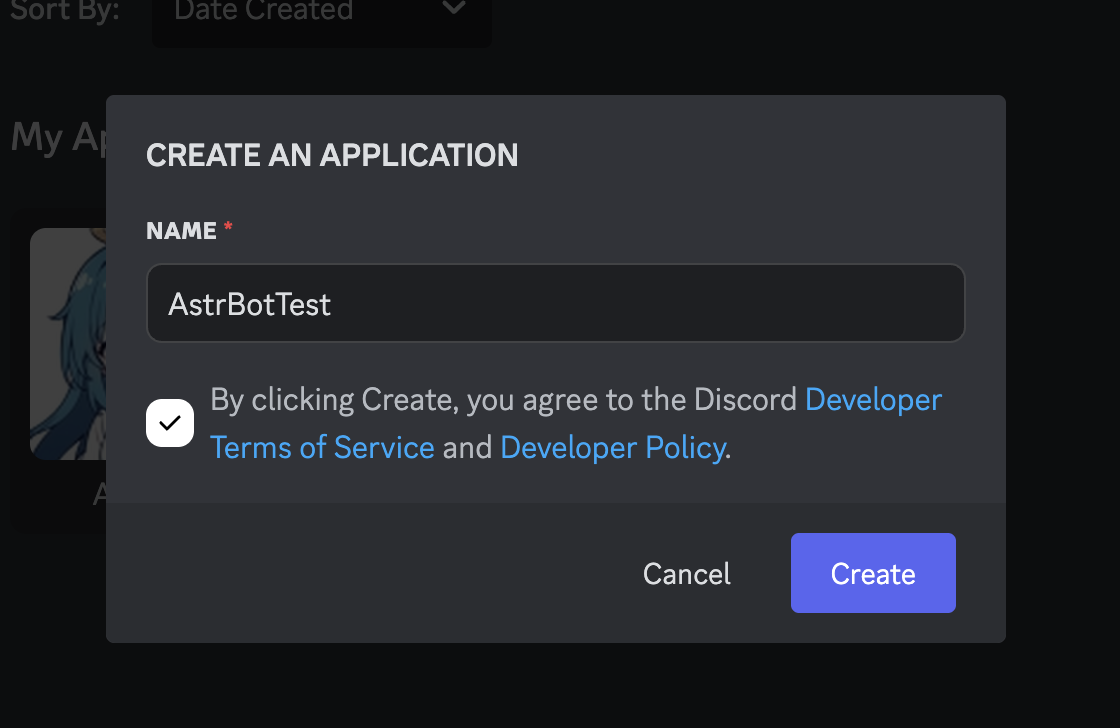The width and height of the screenshot is (1120, 728).
Task: Click the Date Created dropdown chevron
Action: [x=454, y=8]
